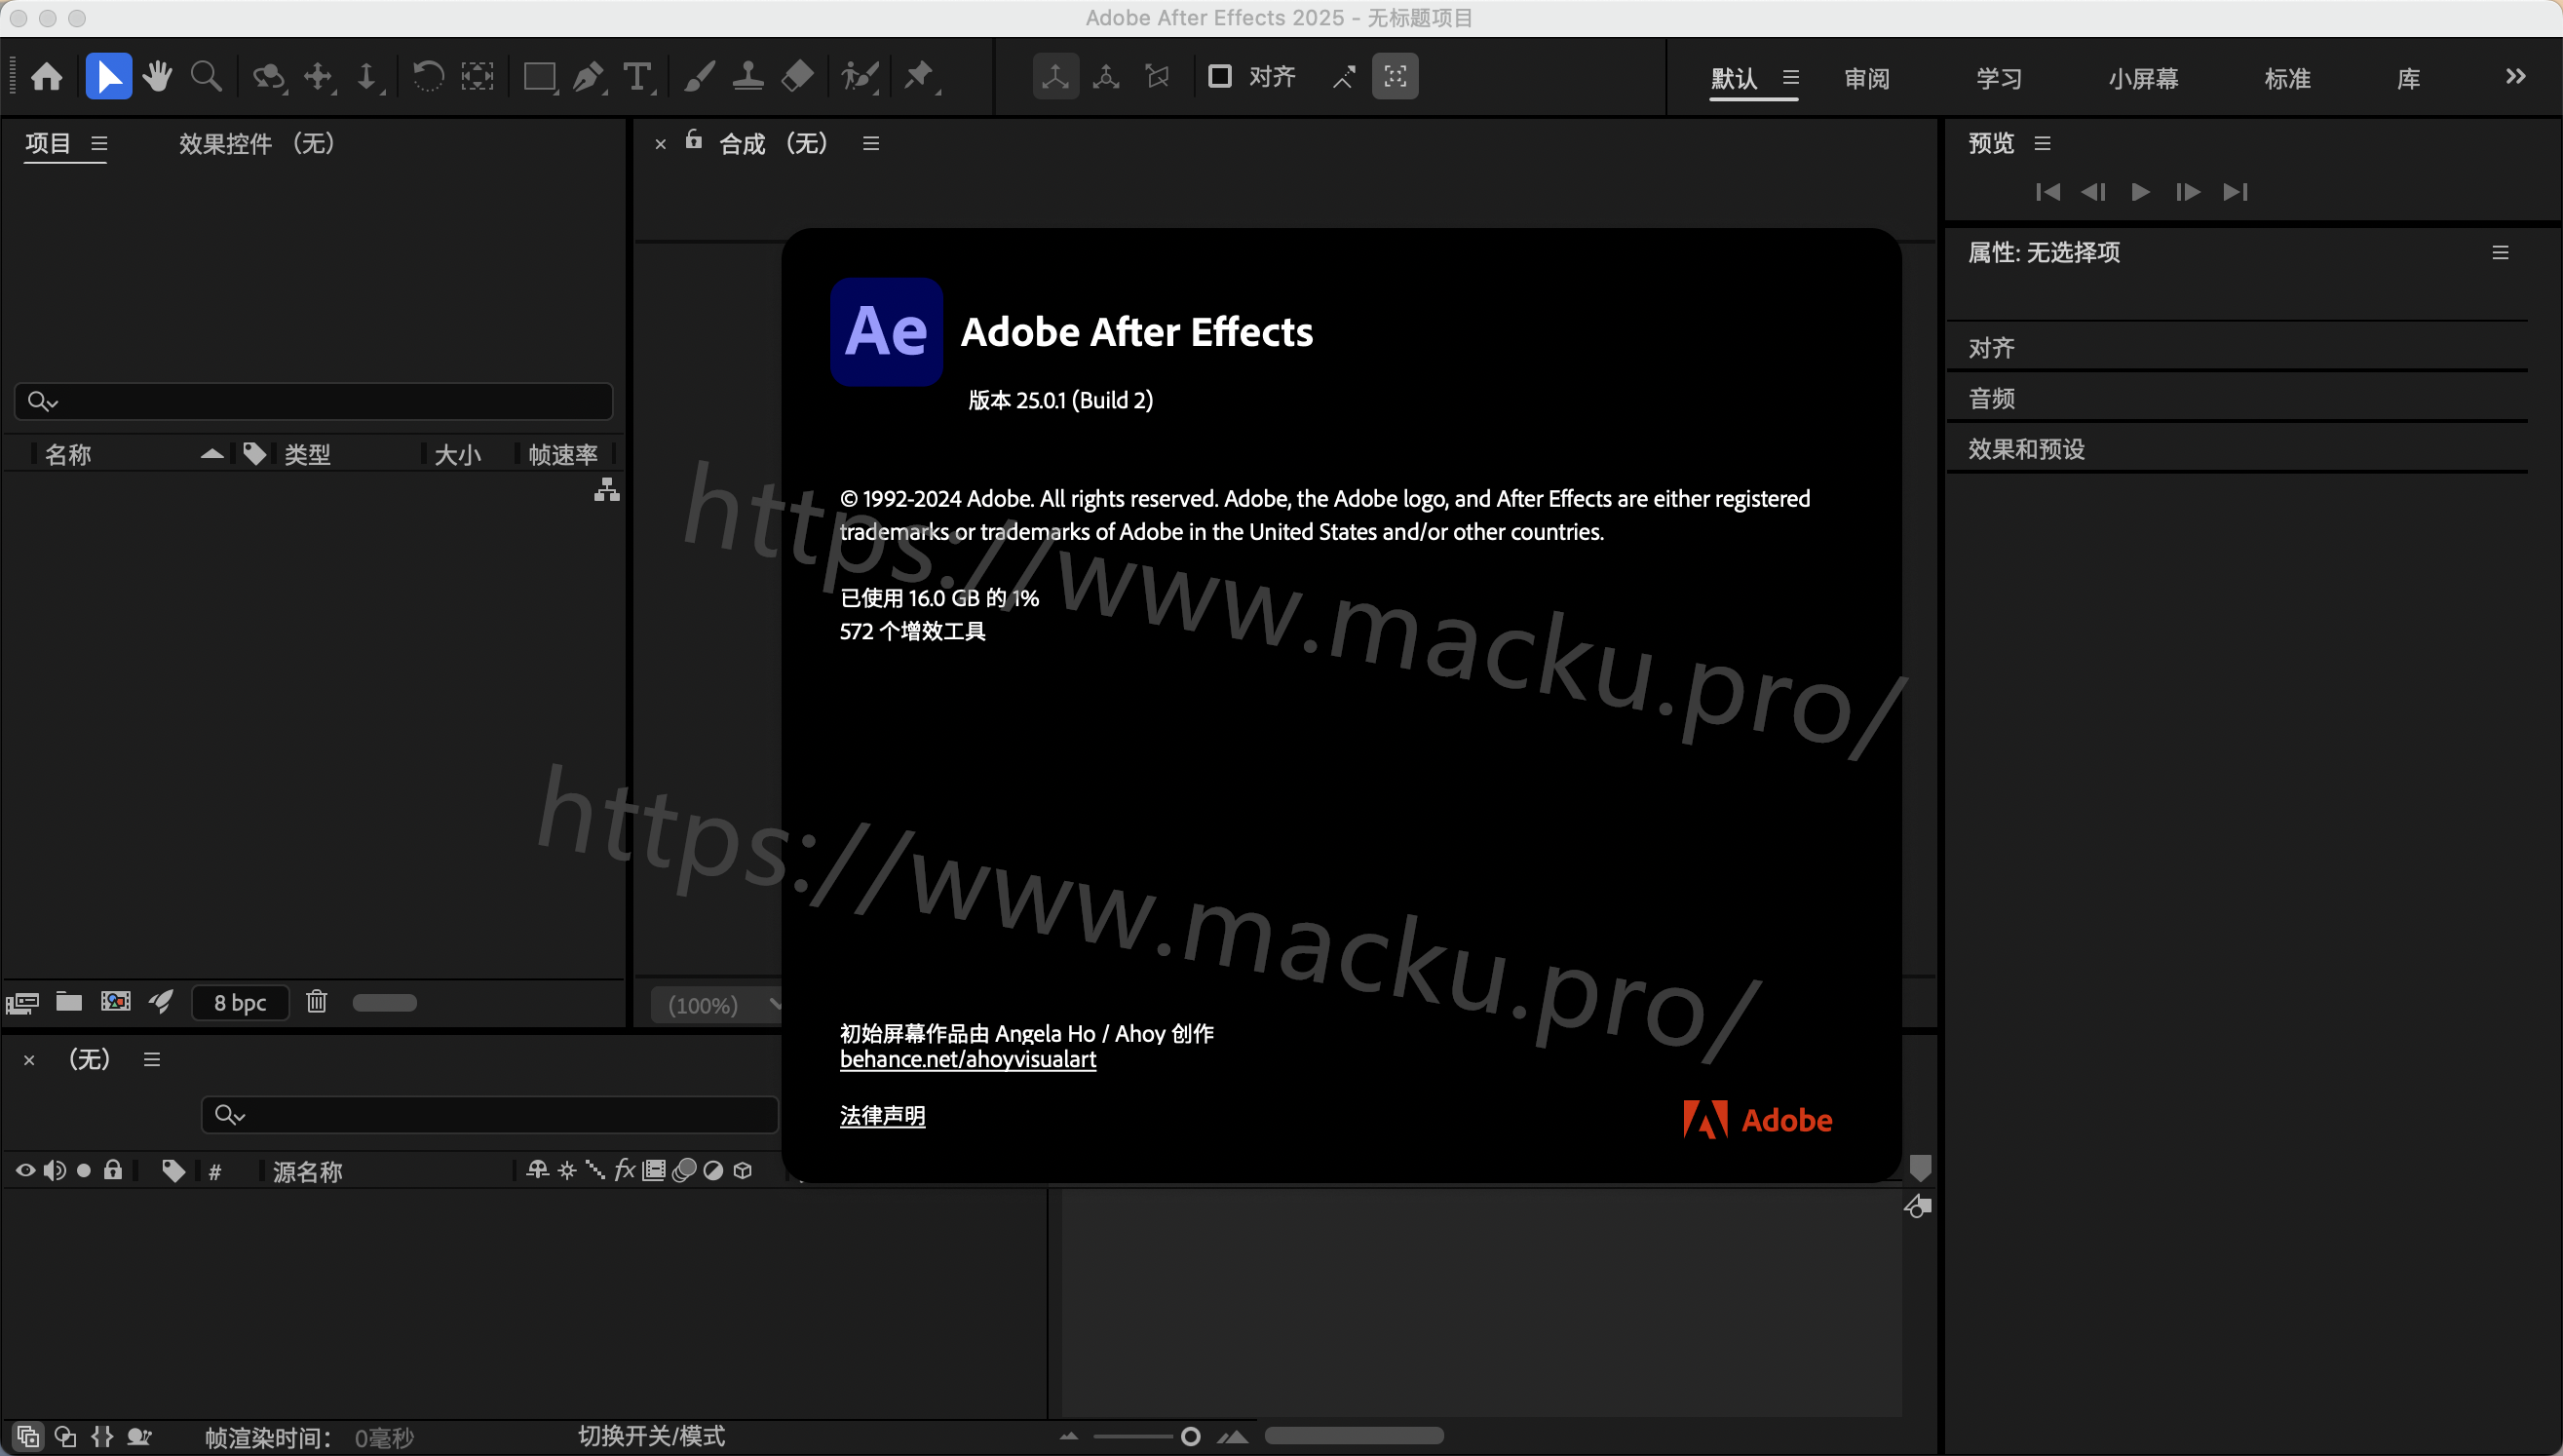The width and height of the screenshot is (2563, 1456).
Task: Open the 属性 panel menu
Action: pyautogui.click(x=2501, y=253)
